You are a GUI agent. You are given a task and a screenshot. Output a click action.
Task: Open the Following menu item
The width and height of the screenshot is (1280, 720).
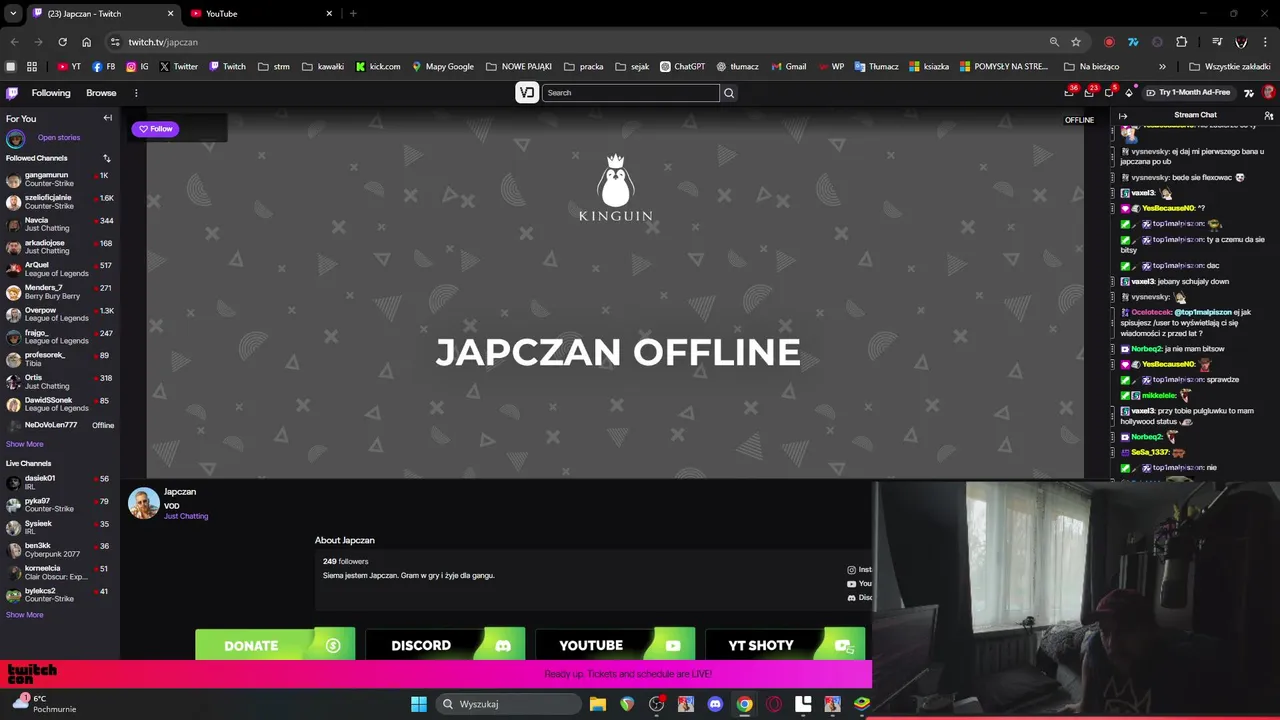click(51, 93)
